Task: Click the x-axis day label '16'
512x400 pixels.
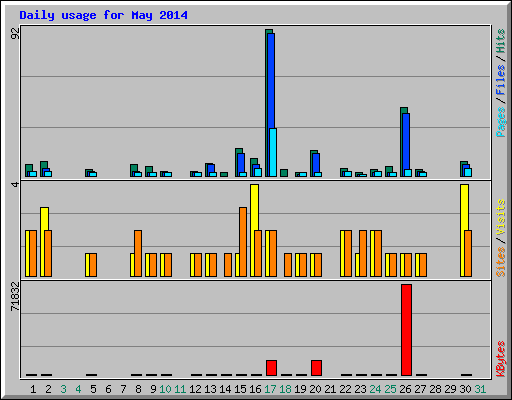Action: 255,389
